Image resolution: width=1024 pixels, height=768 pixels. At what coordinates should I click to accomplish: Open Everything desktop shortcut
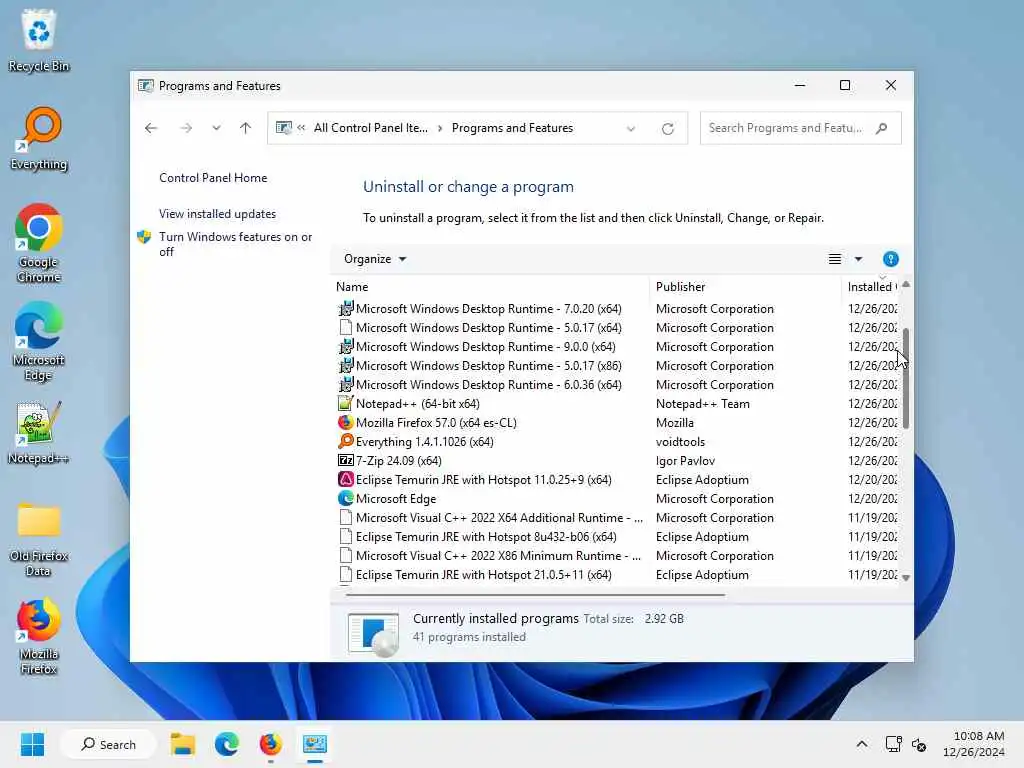pos(39,138)
